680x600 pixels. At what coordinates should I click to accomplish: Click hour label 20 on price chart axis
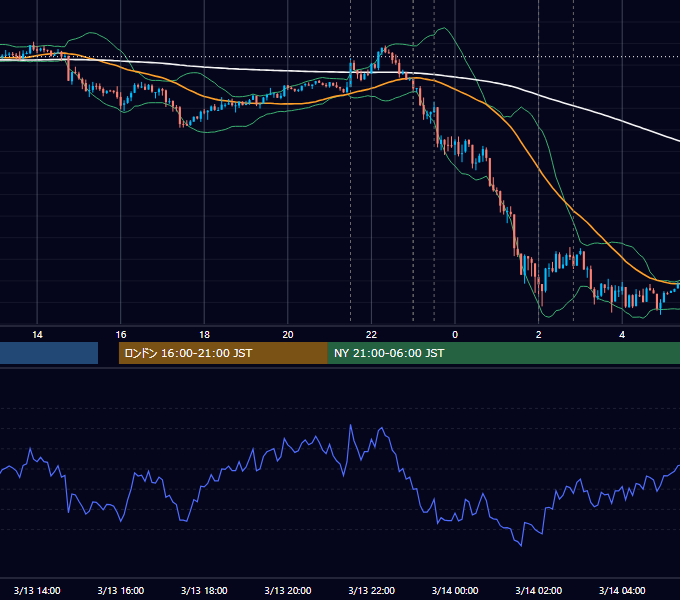click(288, 335)
